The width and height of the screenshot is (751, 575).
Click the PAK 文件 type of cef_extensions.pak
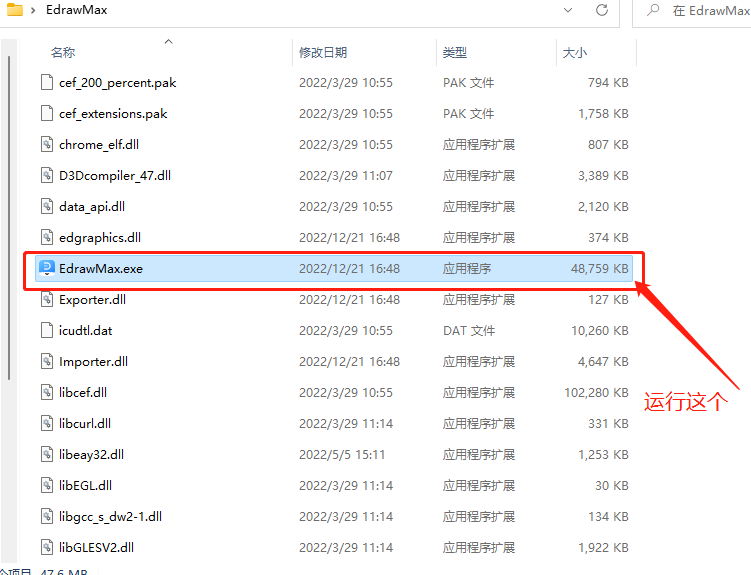tap(468, 114)
